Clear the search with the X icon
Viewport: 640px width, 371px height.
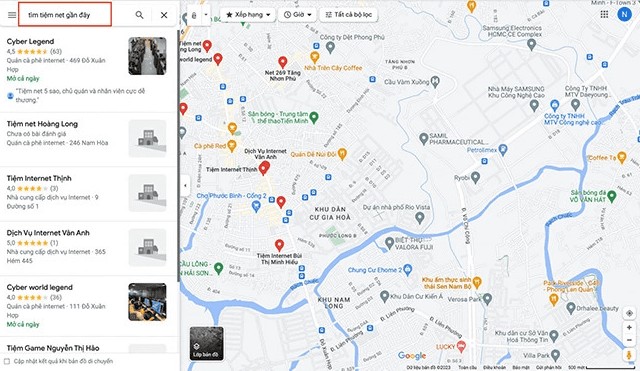[x=164, y=15]
